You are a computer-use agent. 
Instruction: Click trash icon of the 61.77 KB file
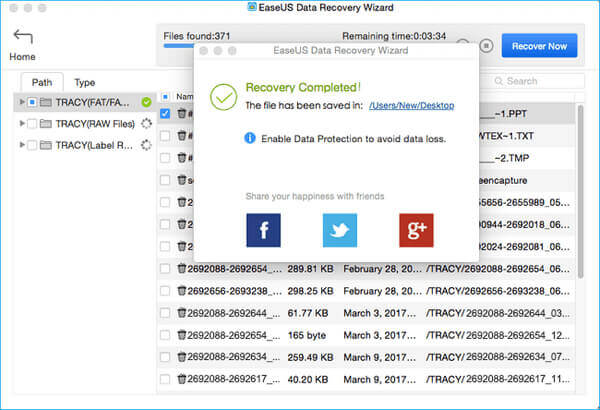click(181, 313)
